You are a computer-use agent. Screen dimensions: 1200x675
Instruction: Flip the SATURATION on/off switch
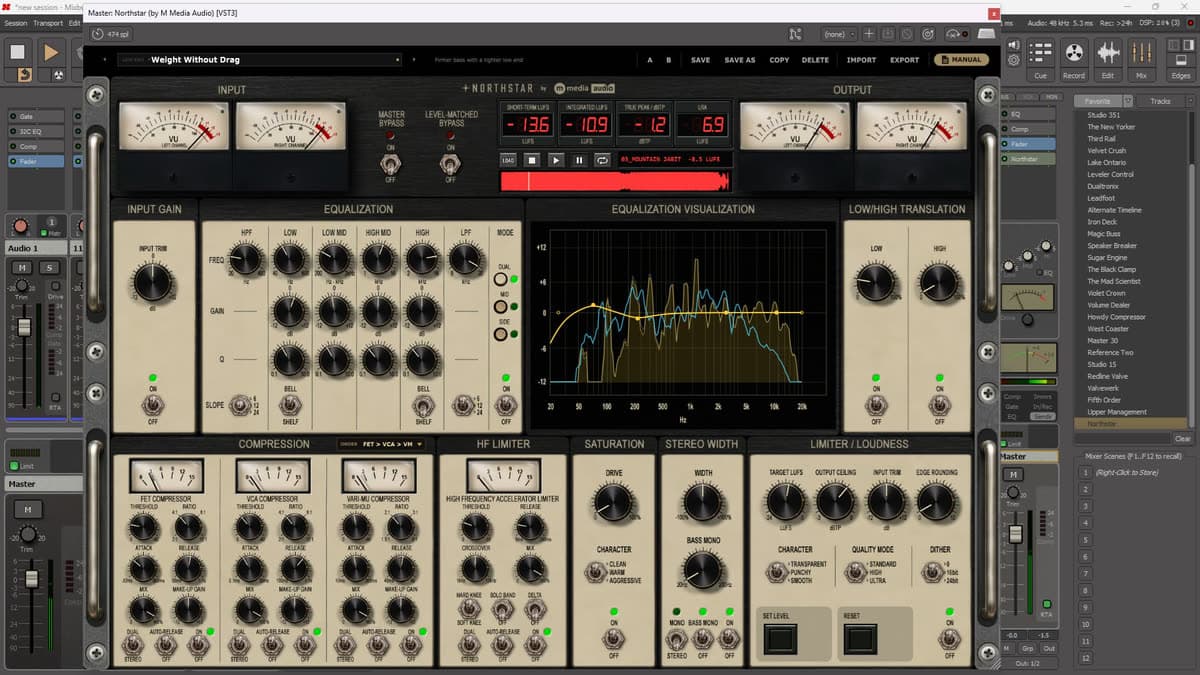(x=614, y=638)
